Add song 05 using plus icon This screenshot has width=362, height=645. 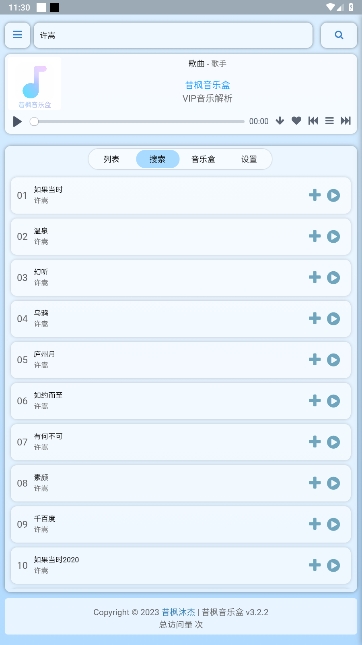coord(315,359)
